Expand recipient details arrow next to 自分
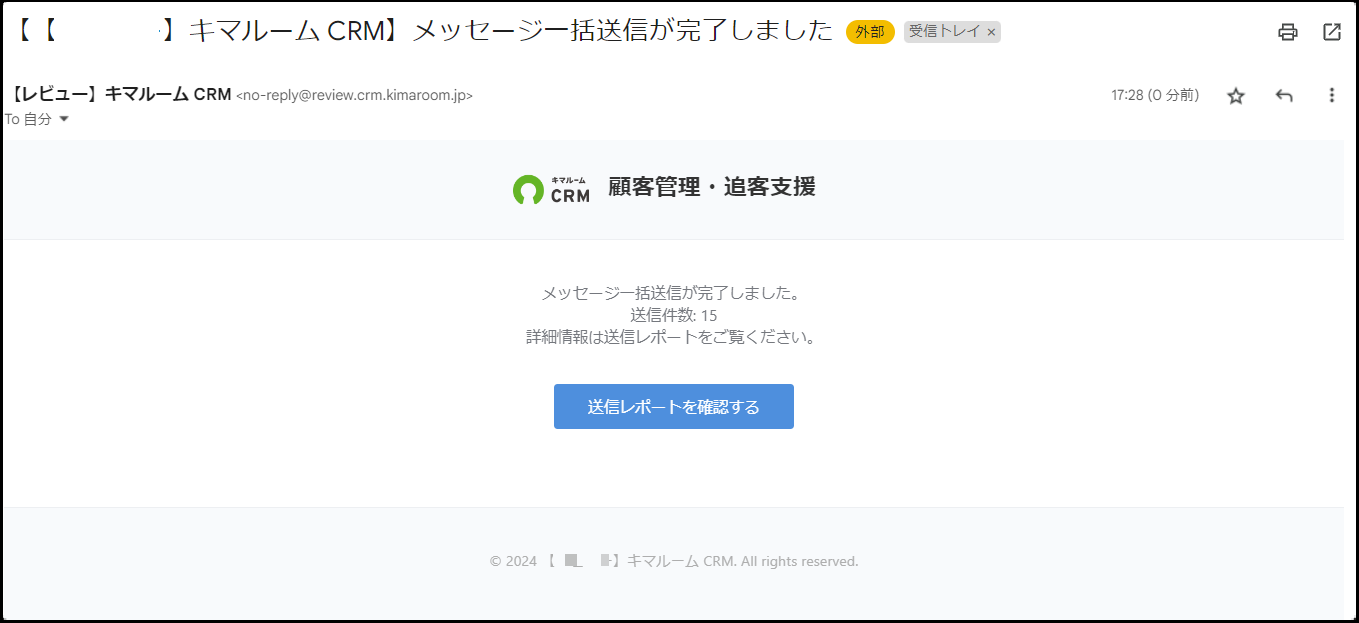This screenshot has width=1359, height=623. click(64, 119)
